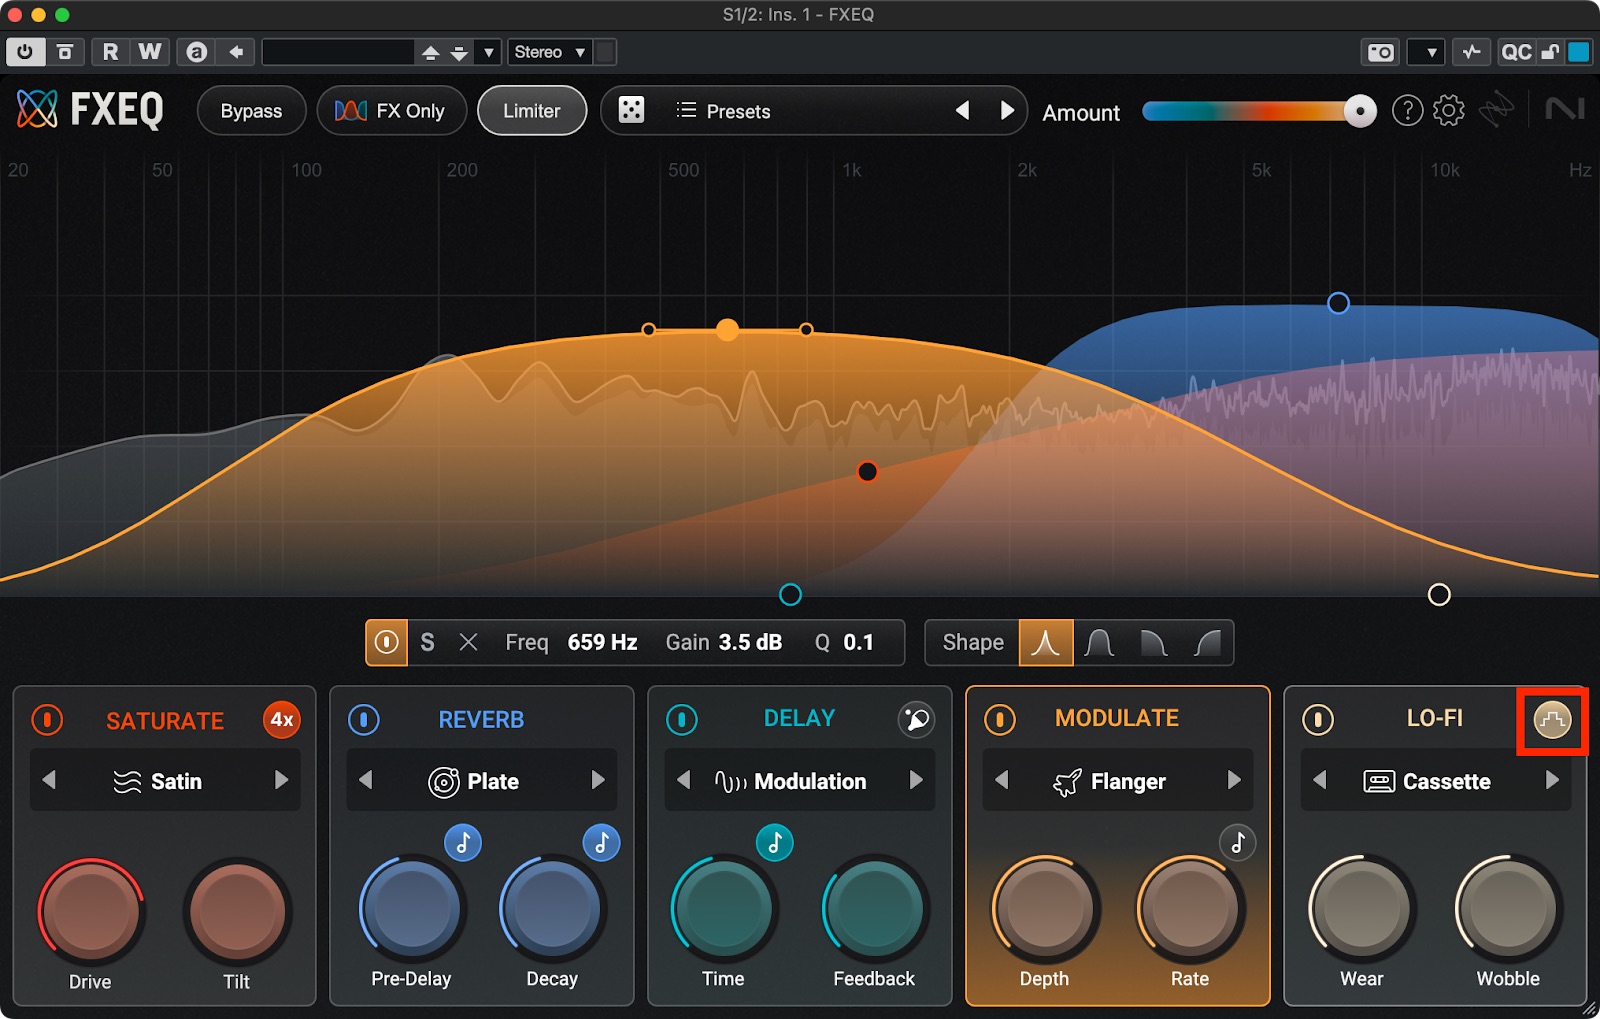
Task: Click the Feedback knob
Action: tap(874, 909)
